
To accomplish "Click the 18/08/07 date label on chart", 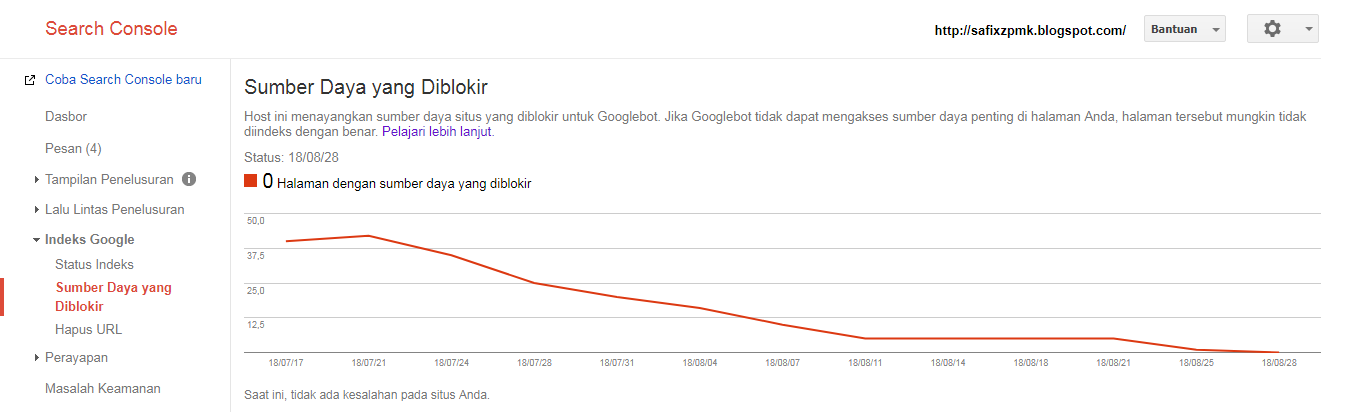I will [783, 362].
